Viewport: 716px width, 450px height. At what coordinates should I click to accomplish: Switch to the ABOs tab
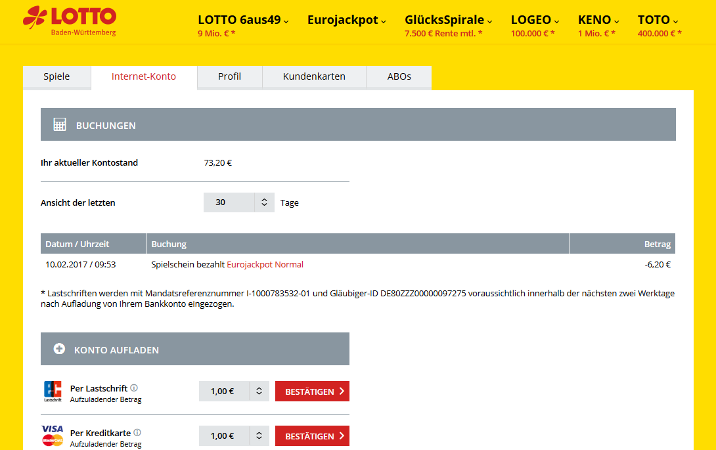(399, 77)
